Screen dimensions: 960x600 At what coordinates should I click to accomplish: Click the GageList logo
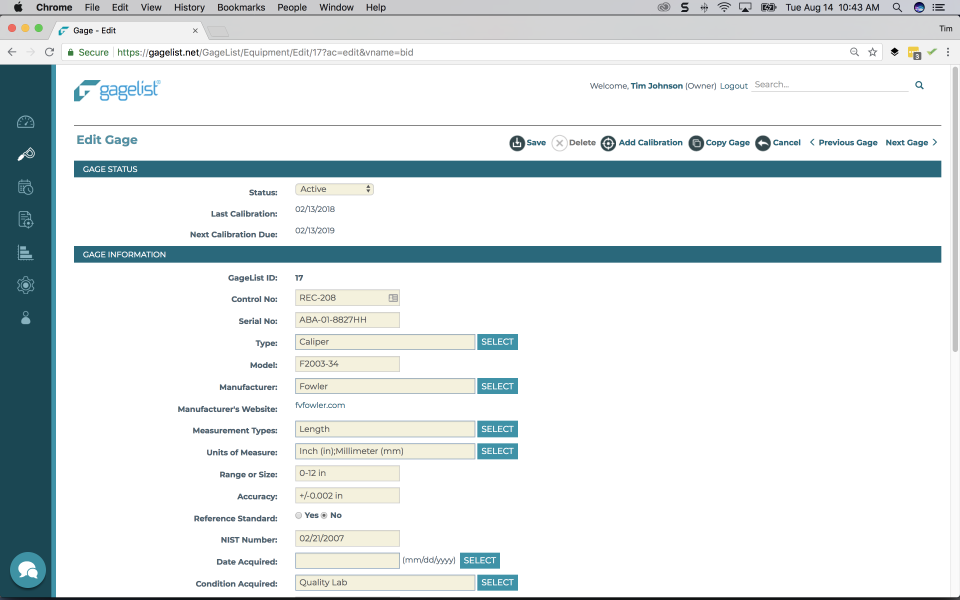click(x=115, y=90)
